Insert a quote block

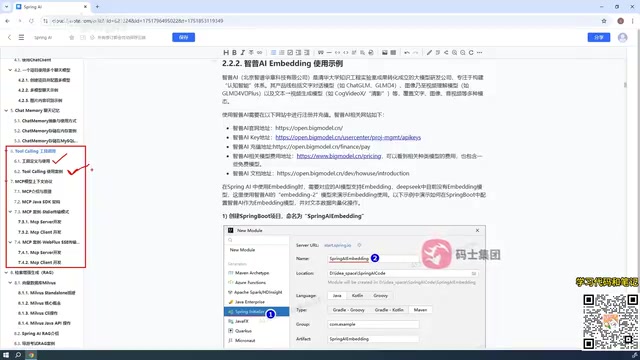click(x=321, y=53)
